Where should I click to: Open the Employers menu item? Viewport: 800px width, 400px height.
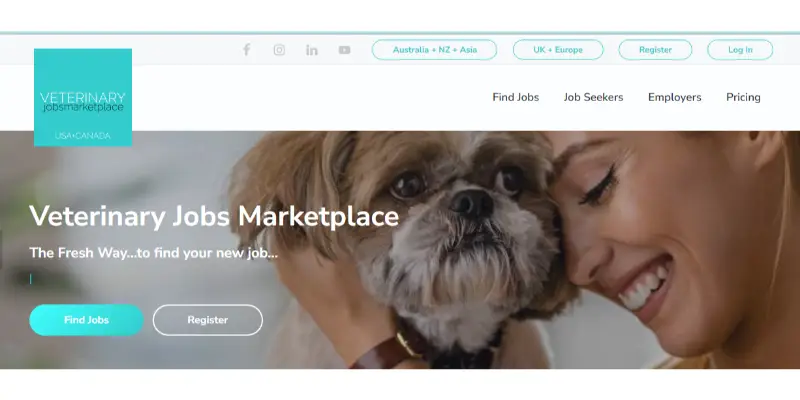[674, 97]
